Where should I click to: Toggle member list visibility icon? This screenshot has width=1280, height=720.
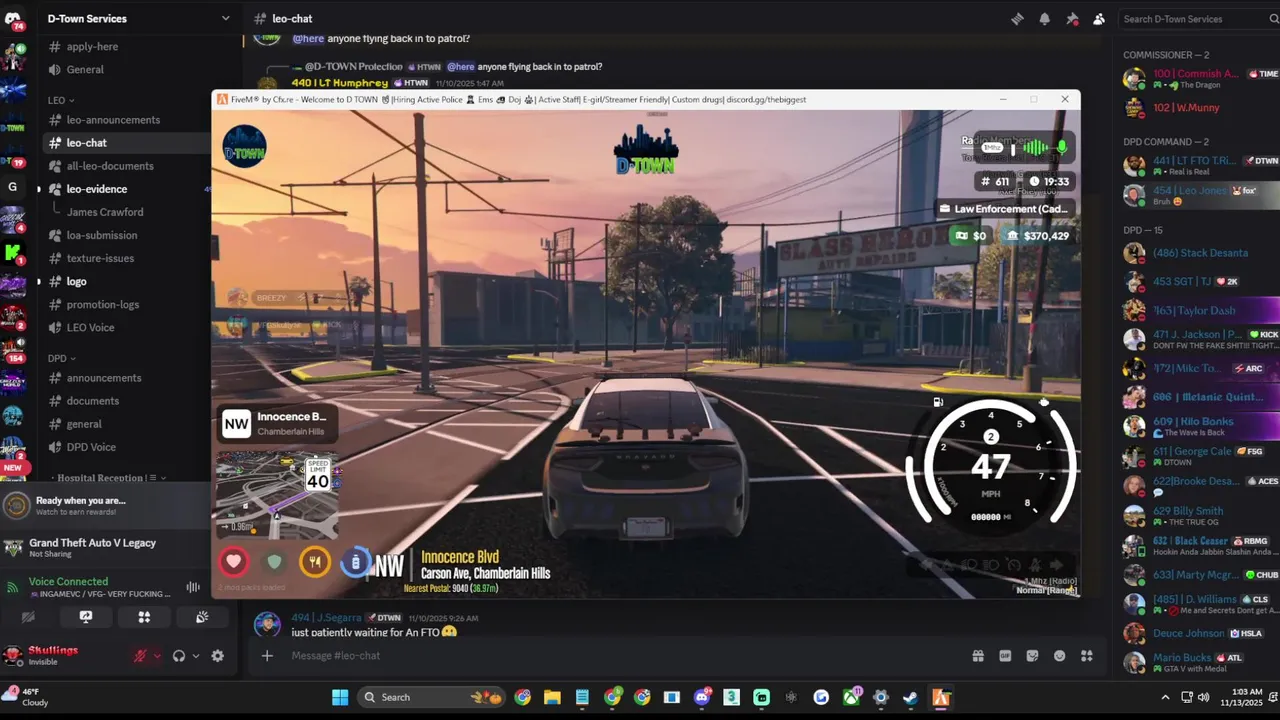coord(1099,18)
